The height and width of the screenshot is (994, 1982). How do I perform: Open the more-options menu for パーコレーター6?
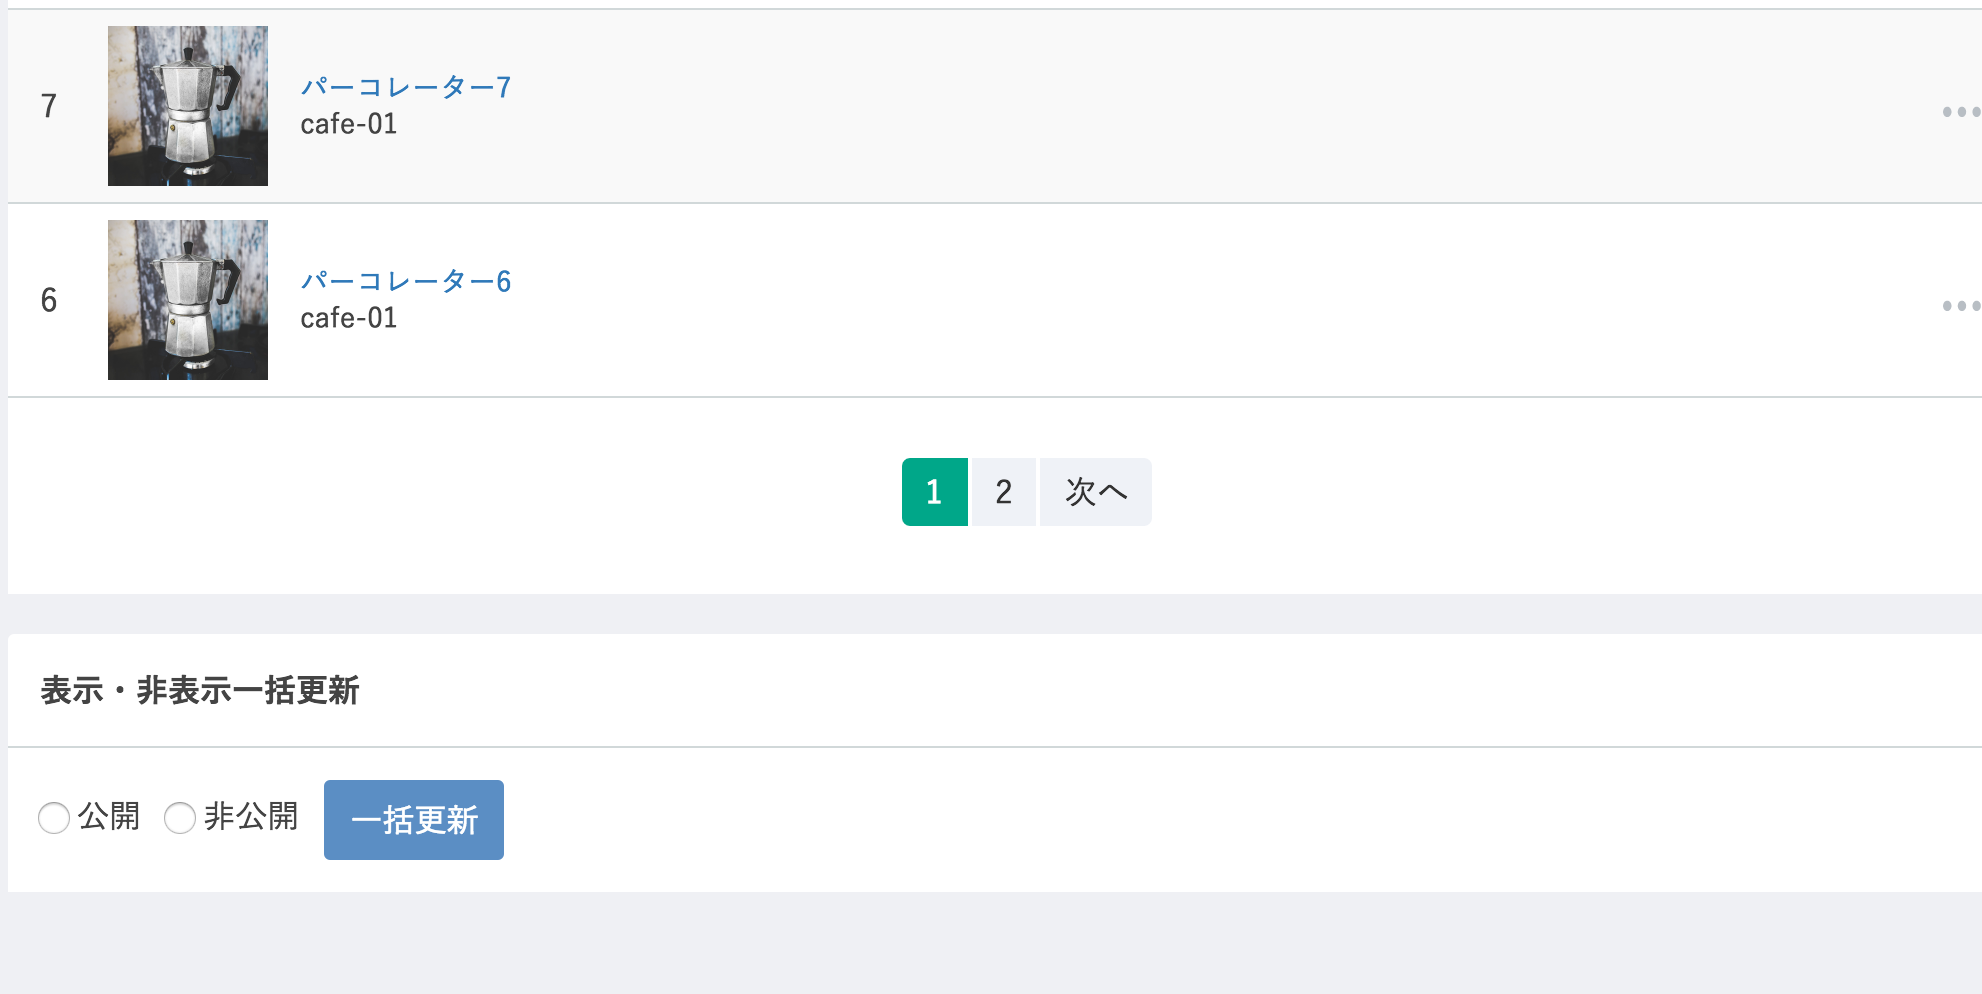1961,305
